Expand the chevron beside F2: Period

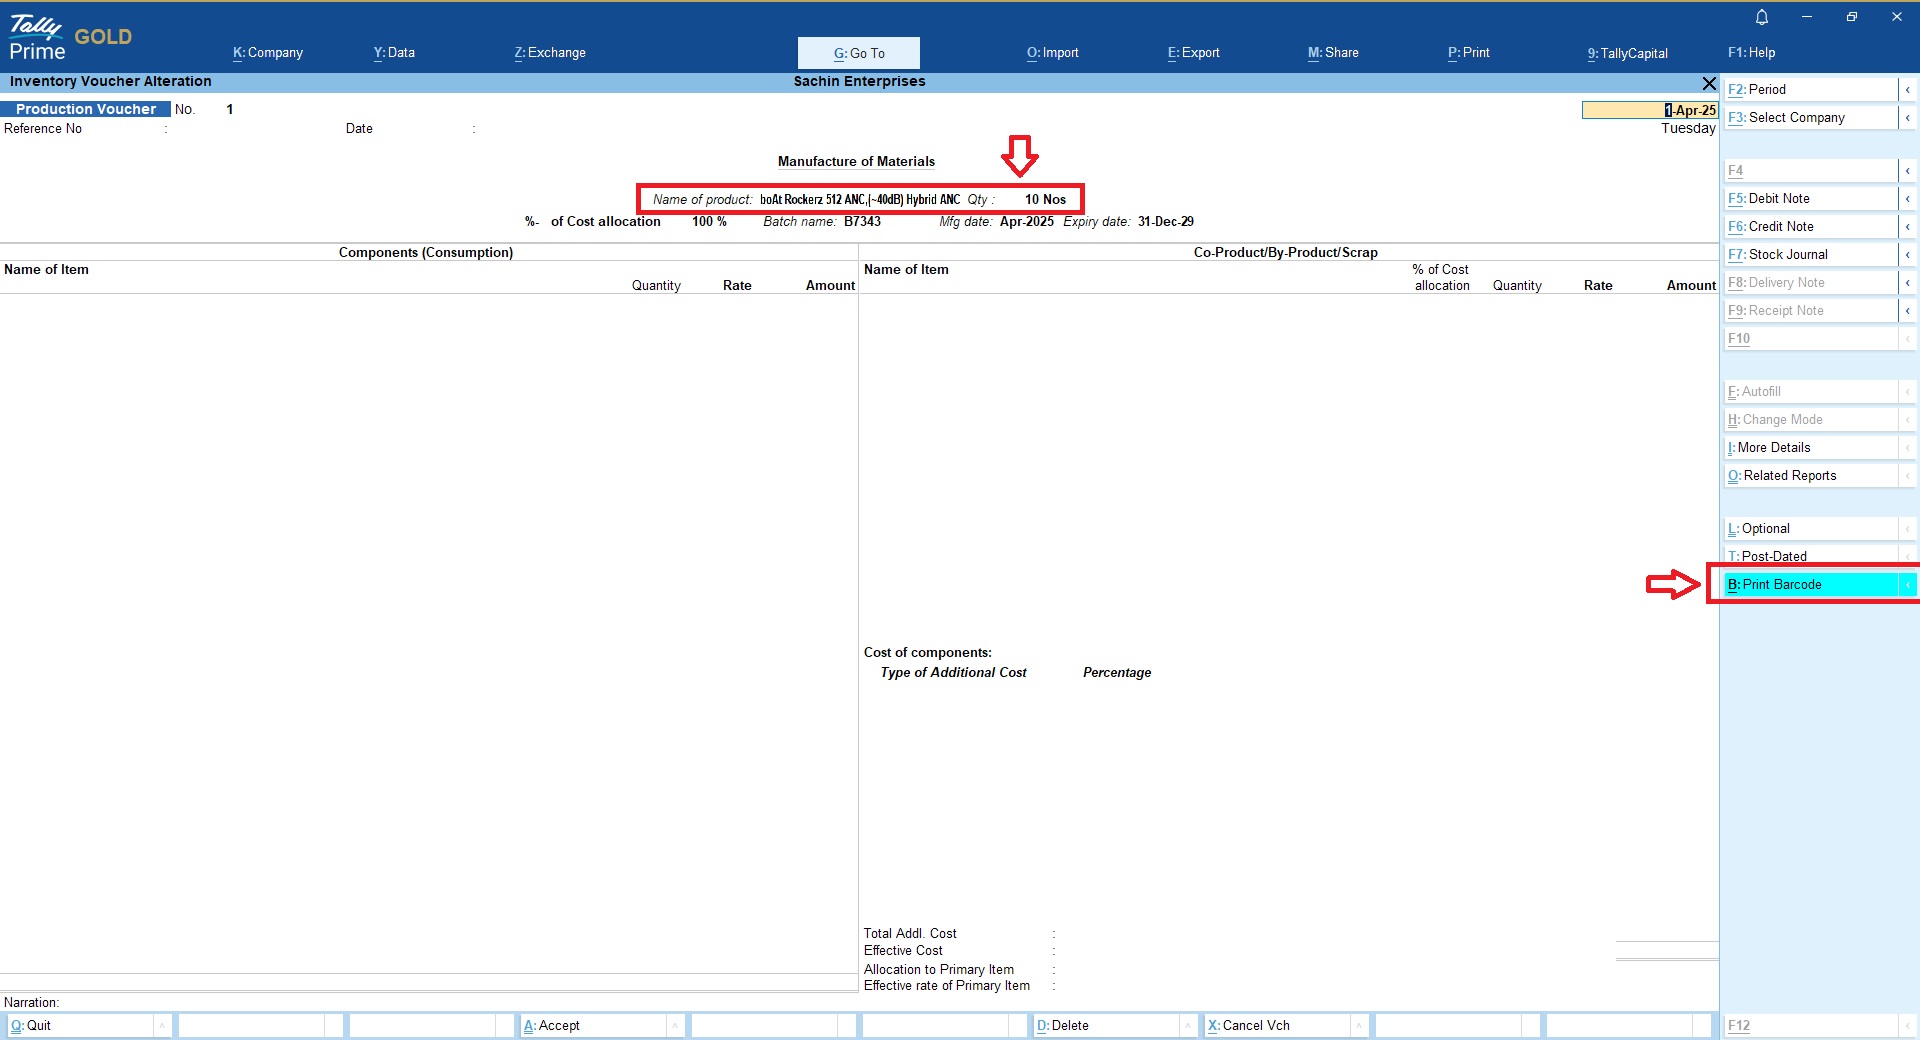1907,90
